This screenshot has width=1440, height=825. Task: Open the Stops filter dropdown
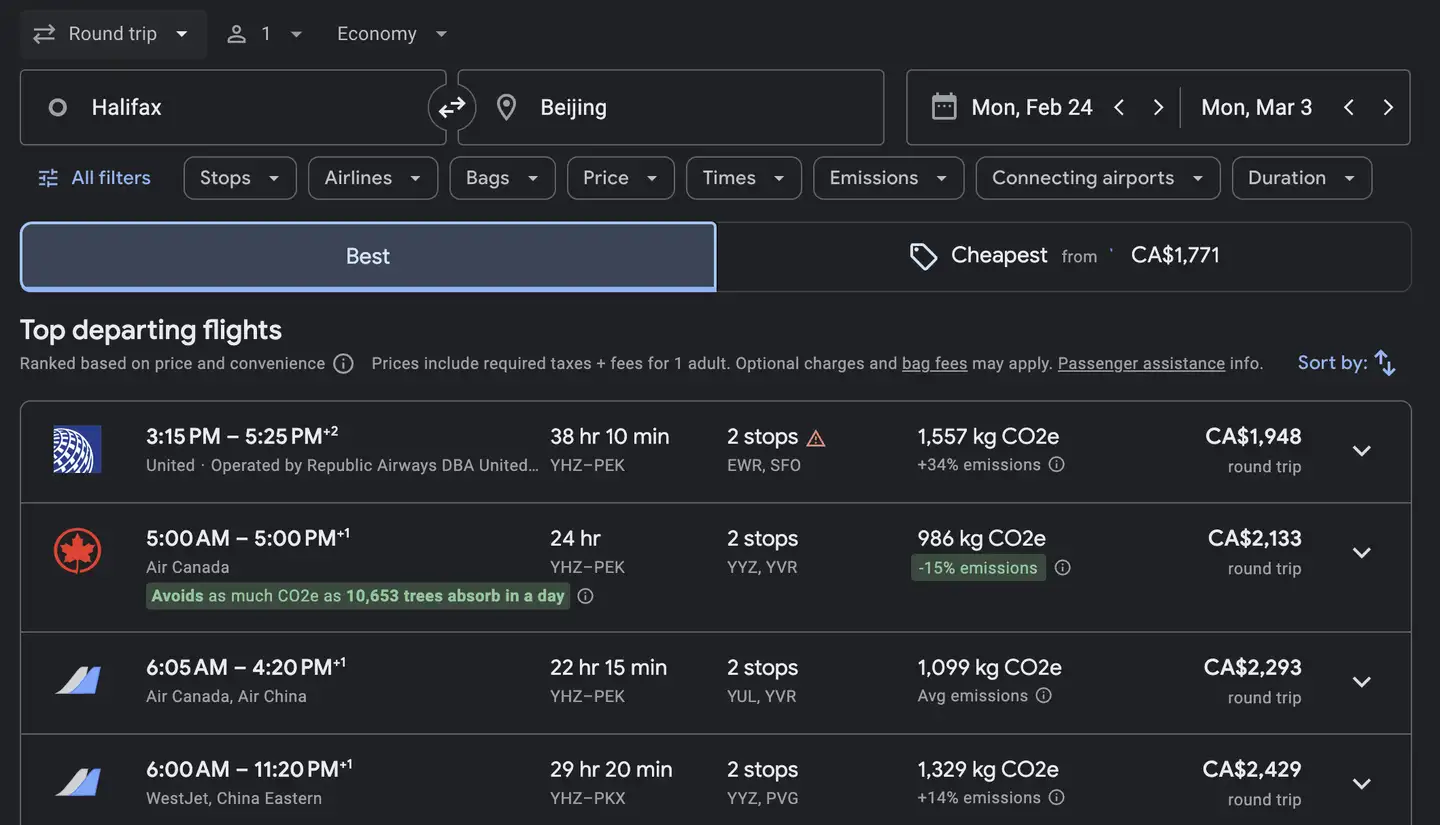click(x=239, y=178)
